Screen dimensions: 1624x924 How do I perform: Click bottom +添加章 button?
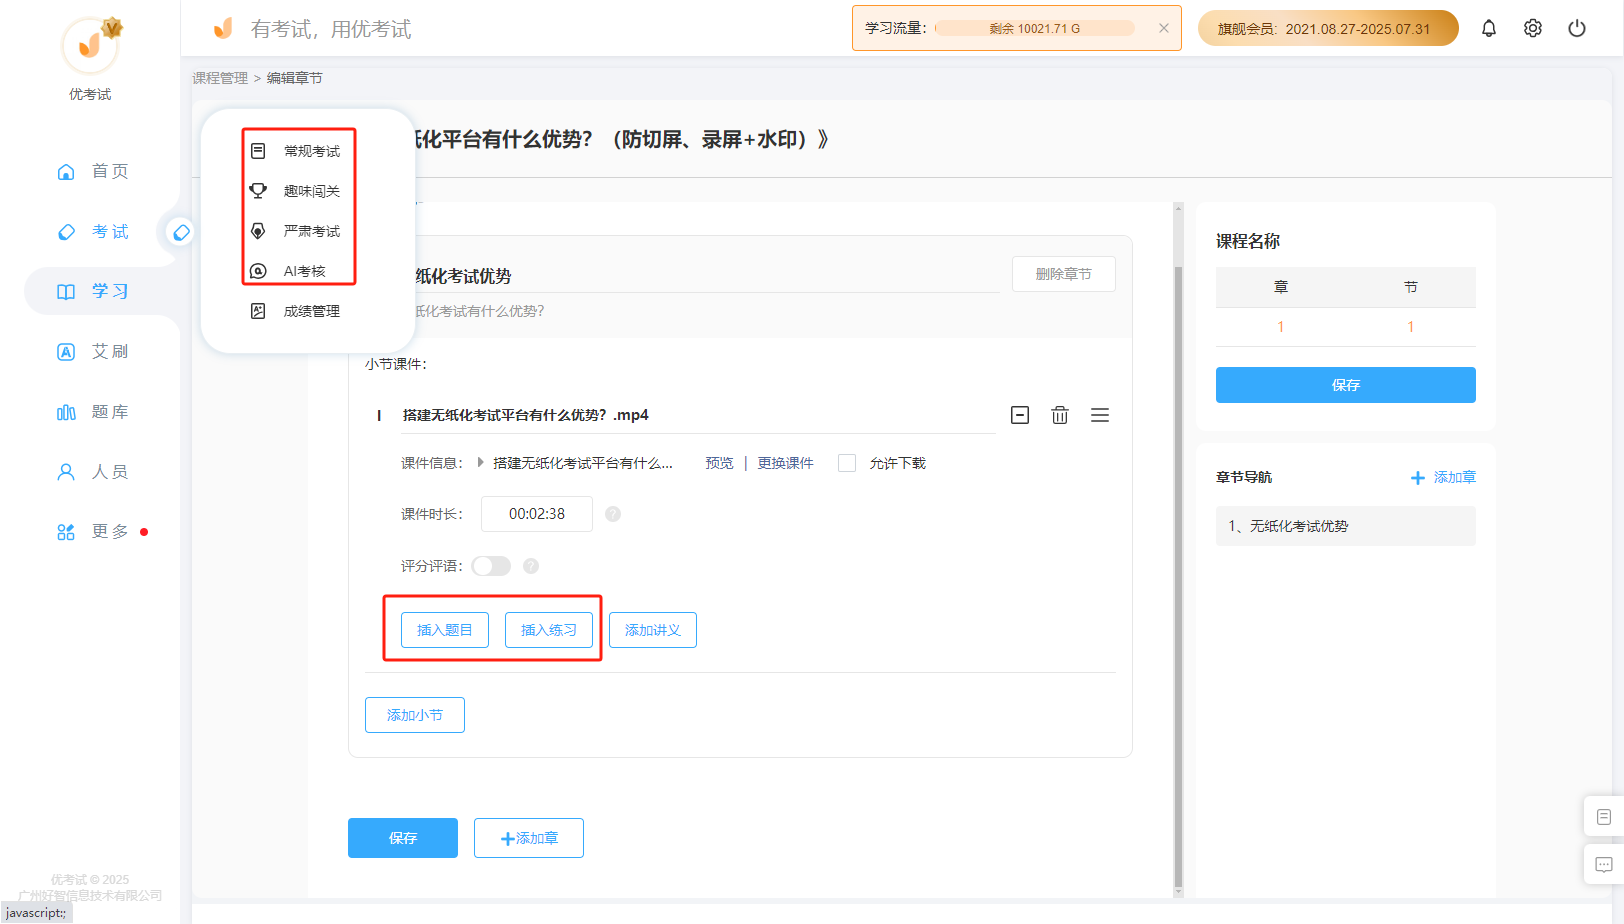[529, 838]
